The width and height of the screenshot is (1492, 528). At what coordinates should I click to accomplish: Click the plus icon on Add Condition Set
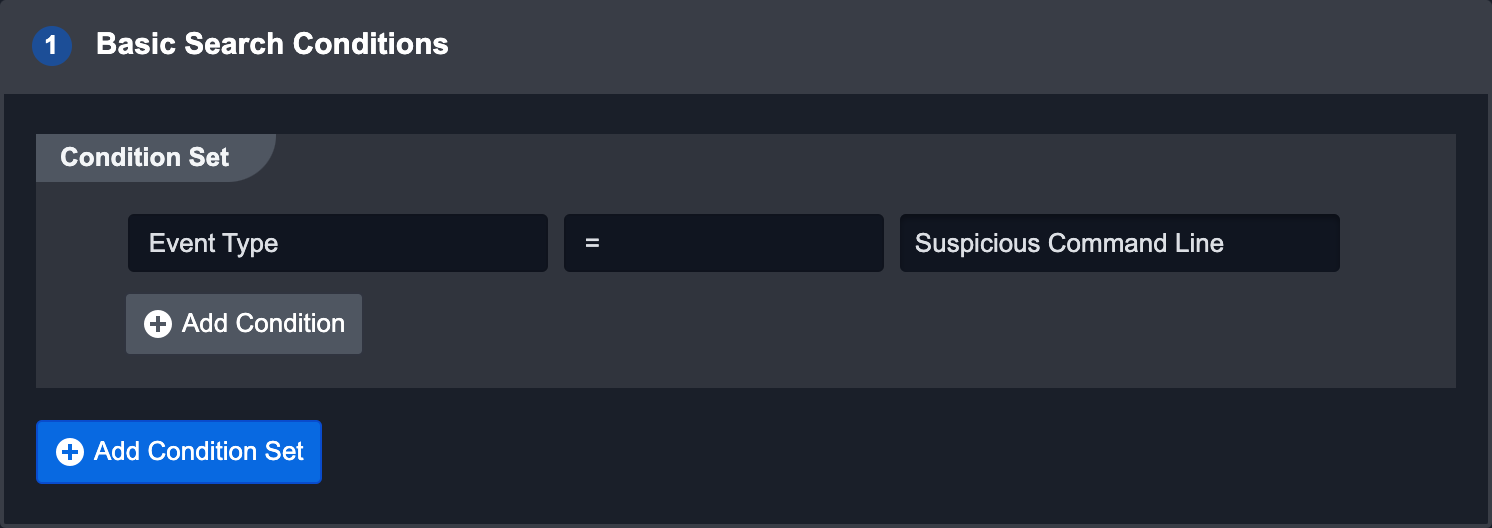click(x=70, y=452)
